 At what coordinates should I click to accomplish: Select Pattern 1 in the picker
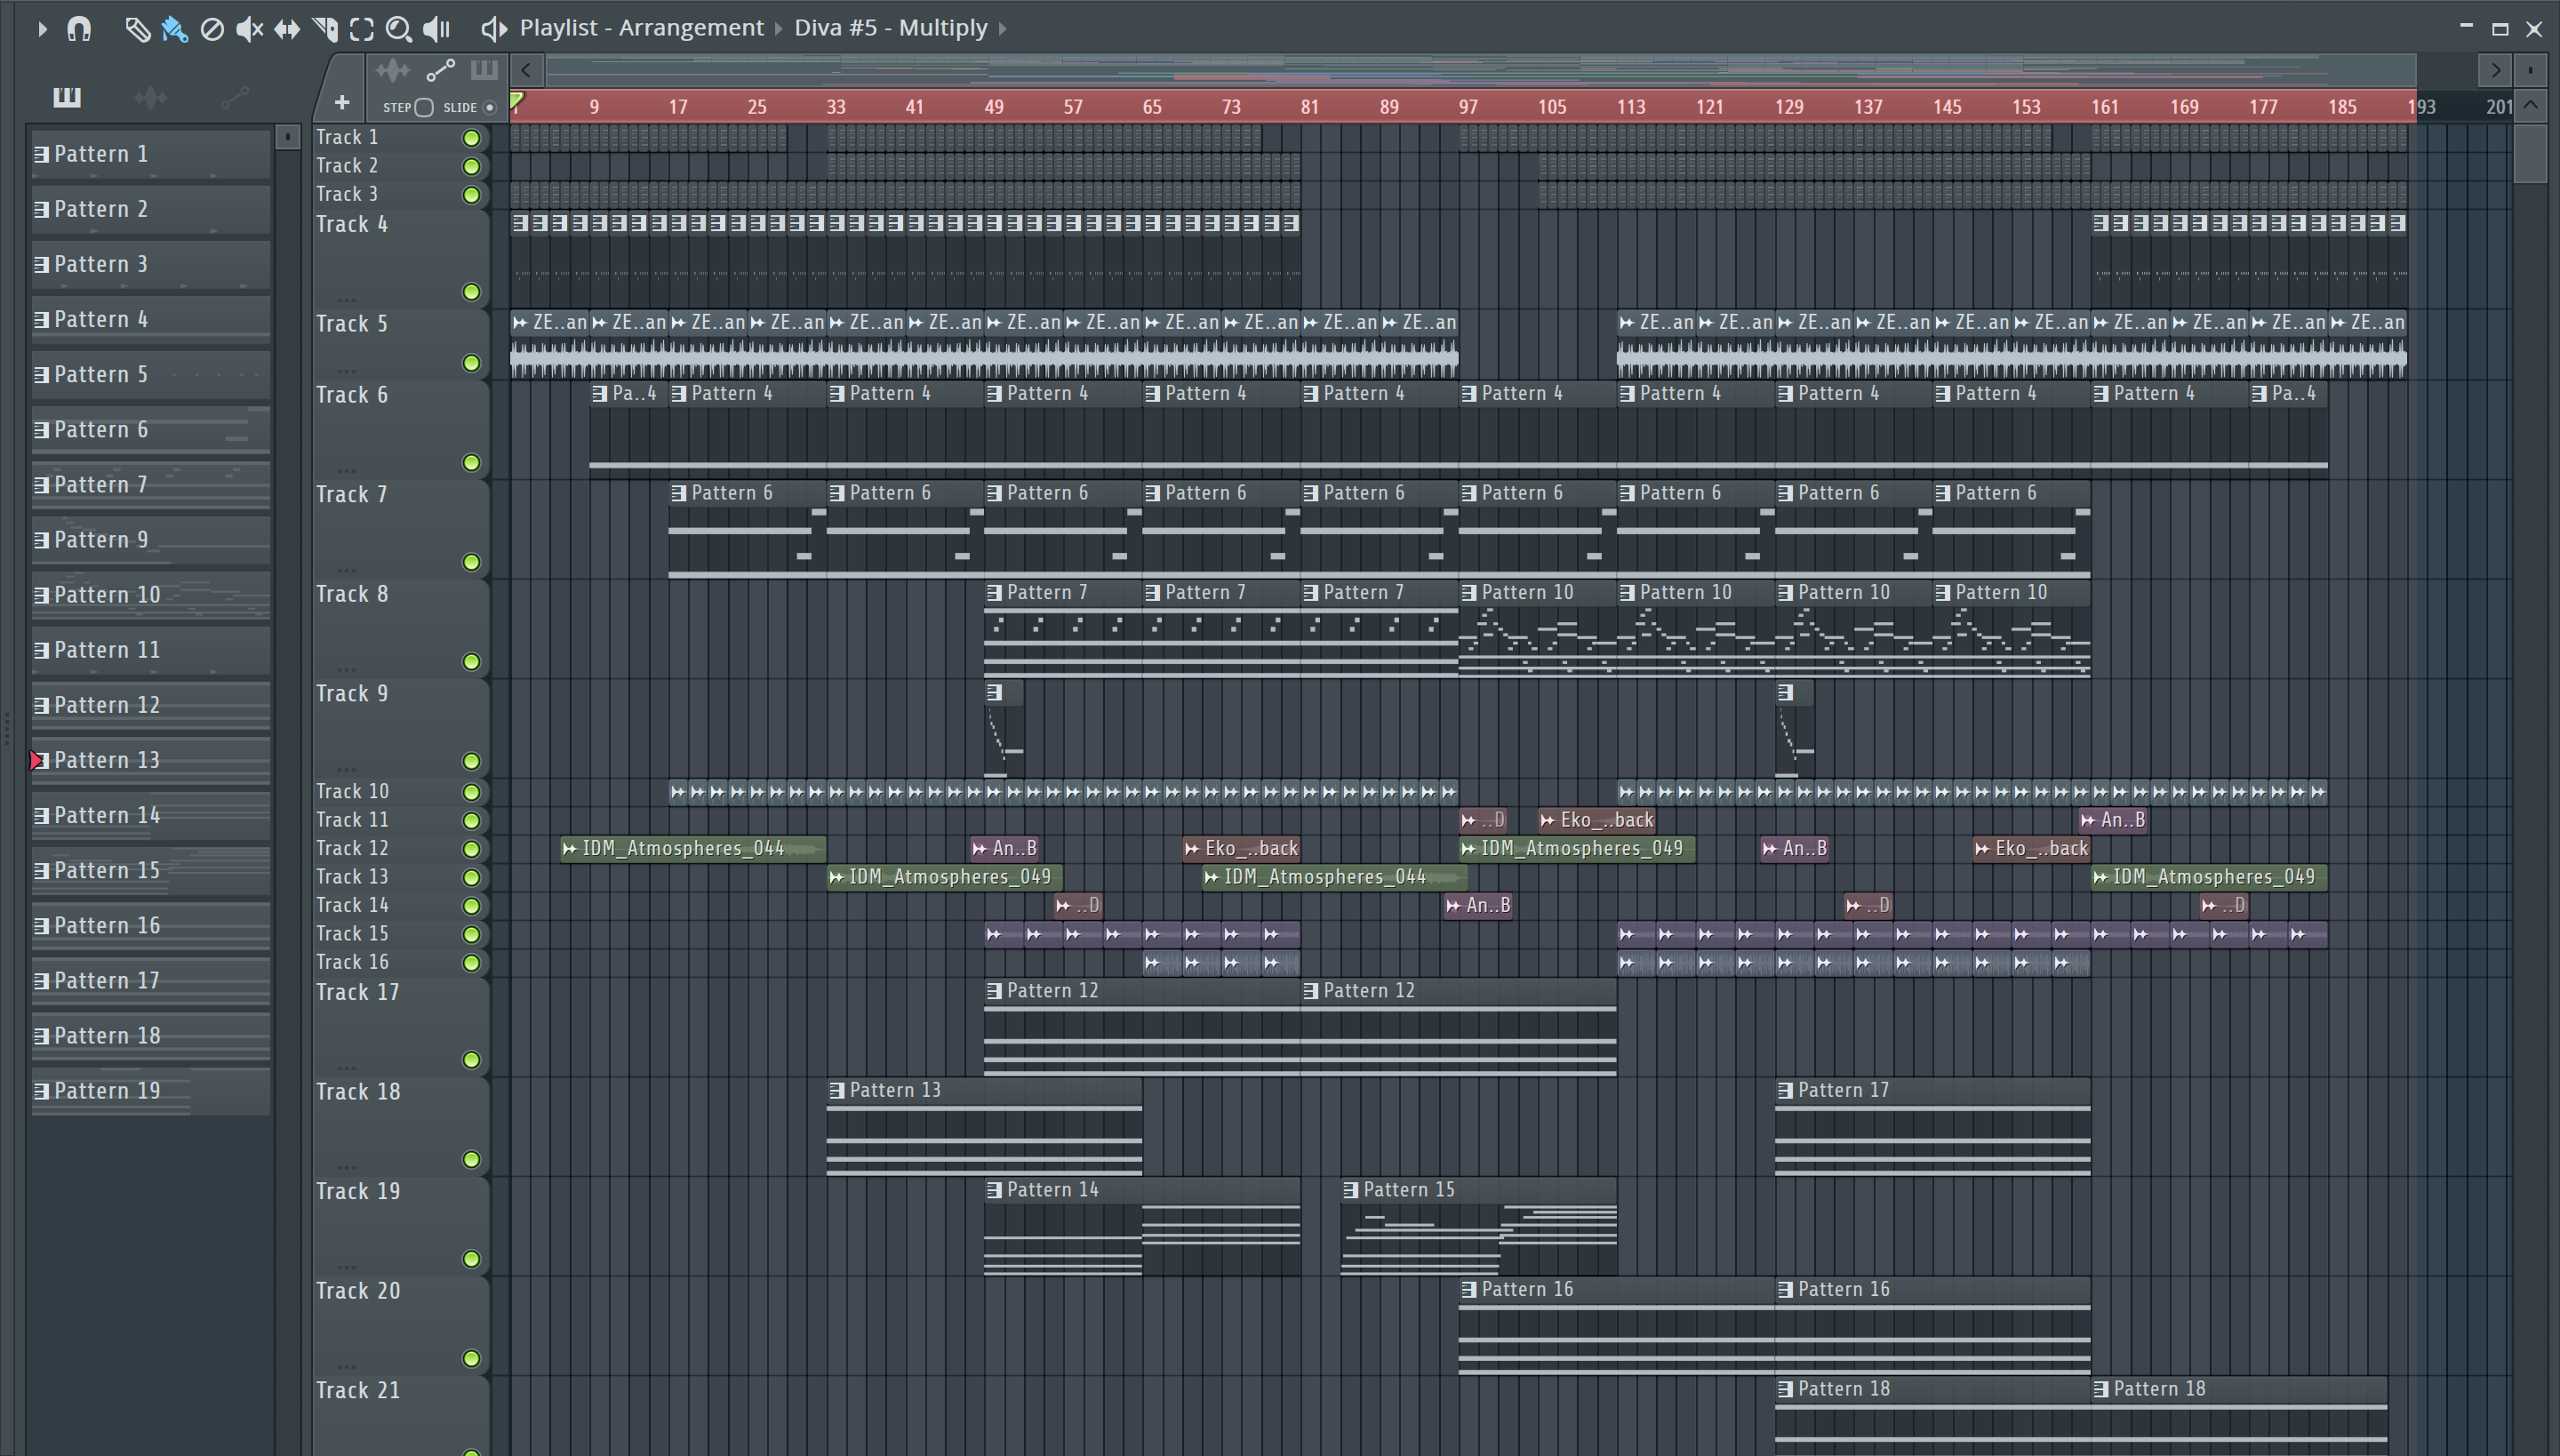click(x=150, y=154)
